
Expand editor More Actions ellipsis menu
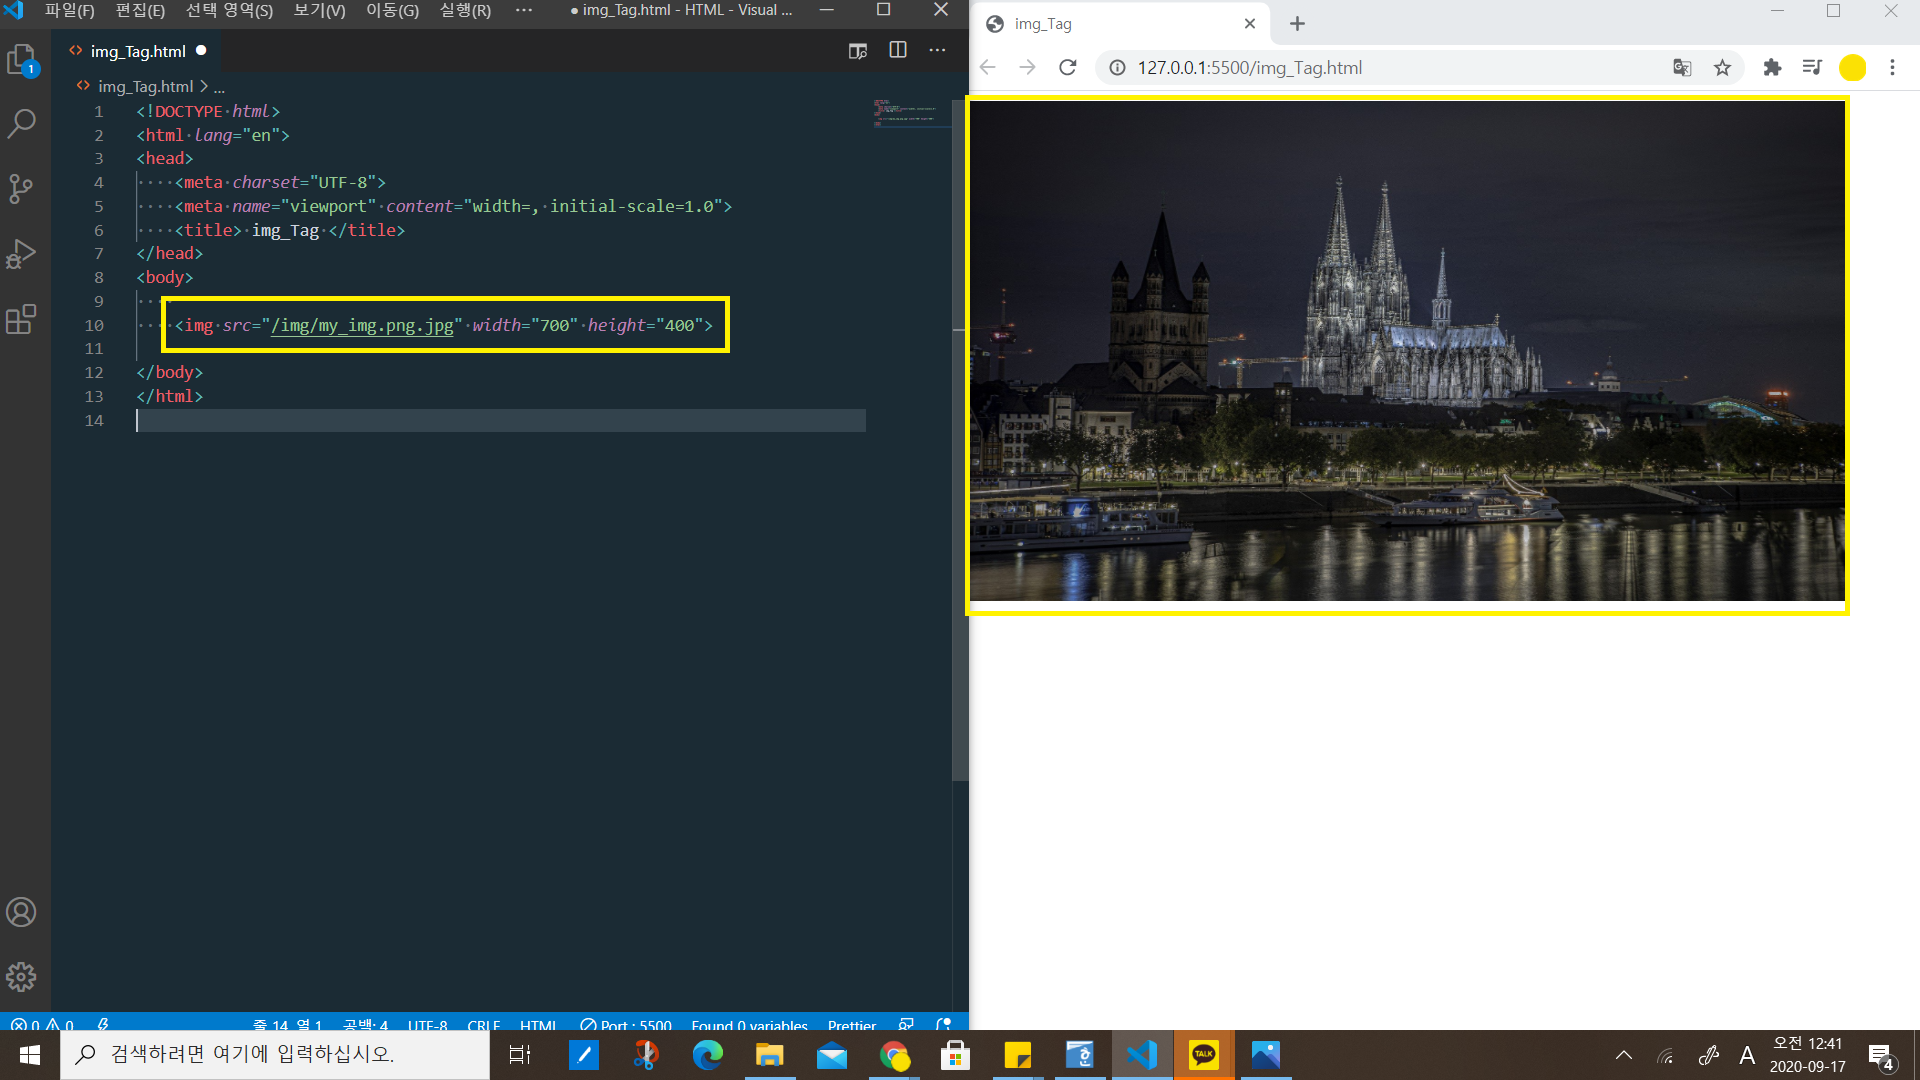click(937, 50)
